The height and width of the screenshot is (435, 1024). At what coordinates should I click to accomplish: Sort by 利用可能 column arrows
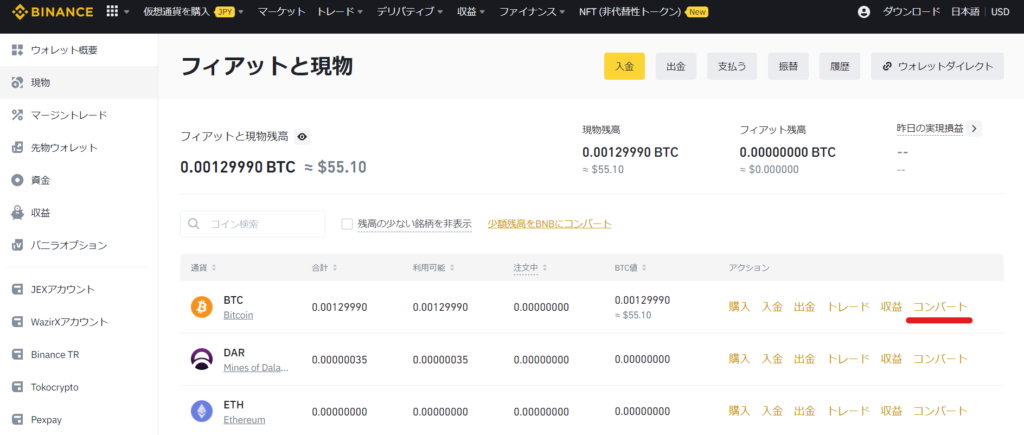(x=452, y=268)
